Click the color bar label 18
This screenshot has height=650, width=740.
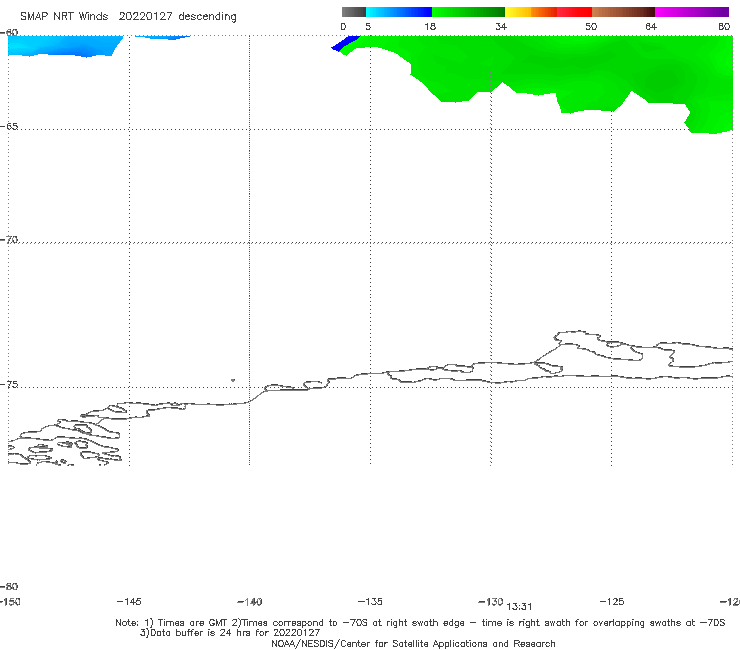pyautogui.click(x=430, y=26)
